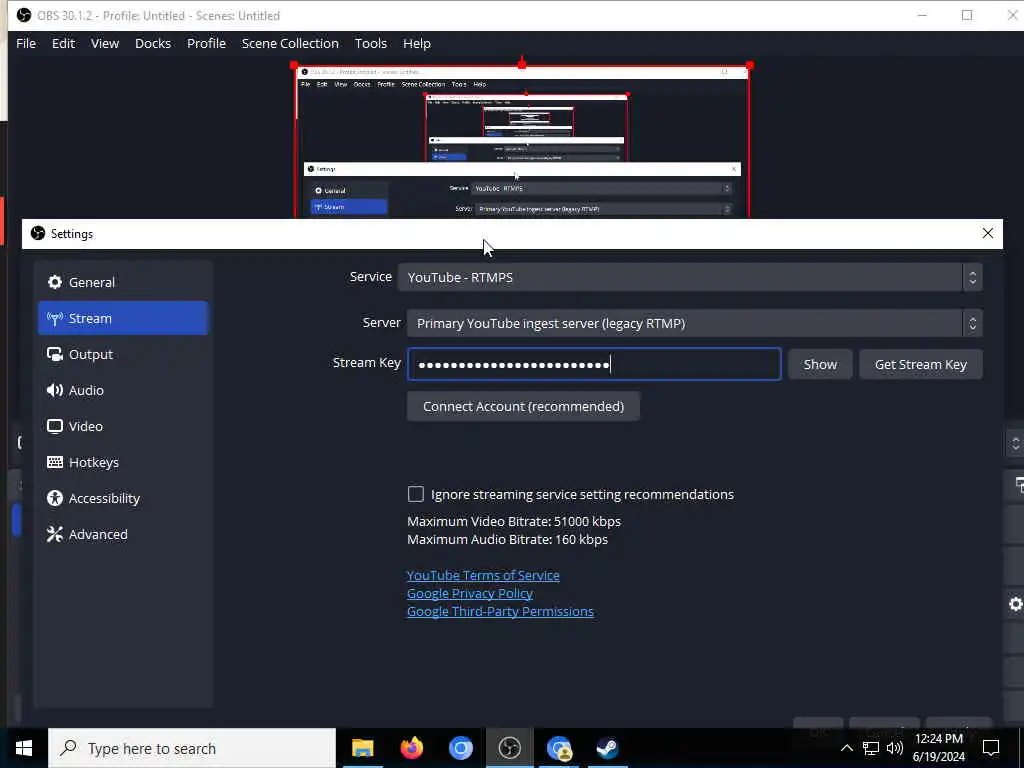Open Hotkeys settings
The image size is (1024, 768).
click(123, 462)
